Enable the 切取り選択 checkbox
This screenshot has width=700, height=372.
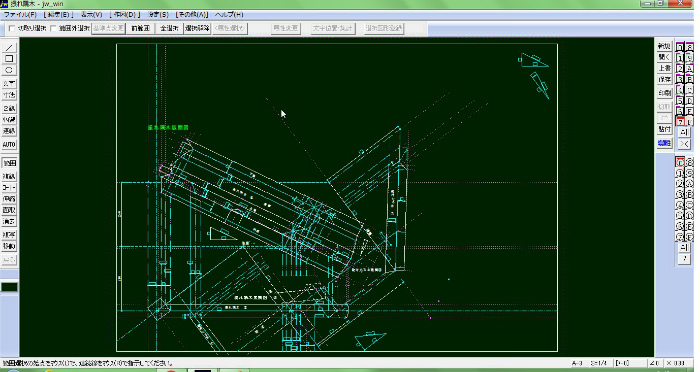pyautogui.click(x=12, y=28)
